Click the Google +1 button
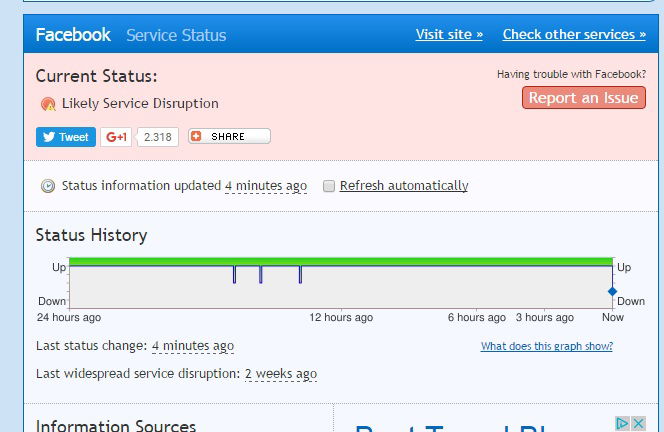Viewport: 664px width, 432px height. 116,137
